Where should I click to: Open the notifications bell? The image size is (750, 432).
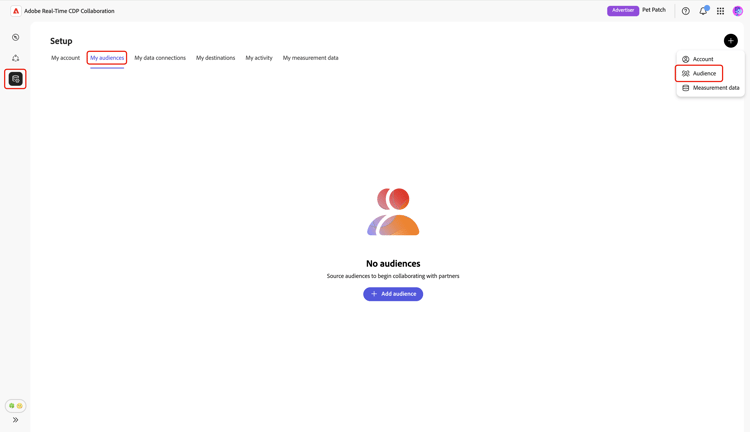703,11
